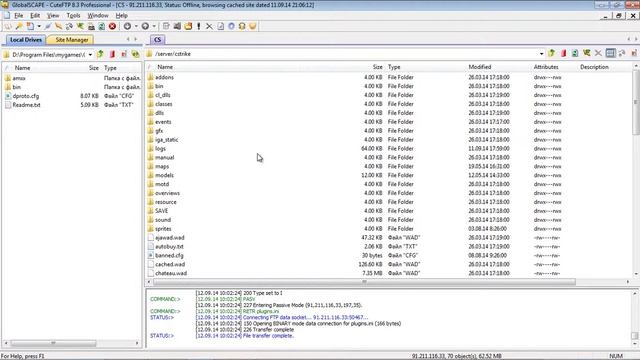
Task: Click the Properties page toolbar icon
Action: click(220, 26)
